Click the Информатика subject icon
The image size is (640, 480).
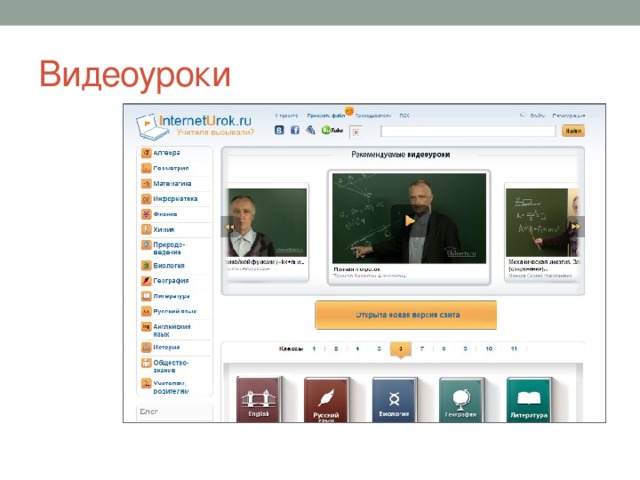tap(146, 199)
